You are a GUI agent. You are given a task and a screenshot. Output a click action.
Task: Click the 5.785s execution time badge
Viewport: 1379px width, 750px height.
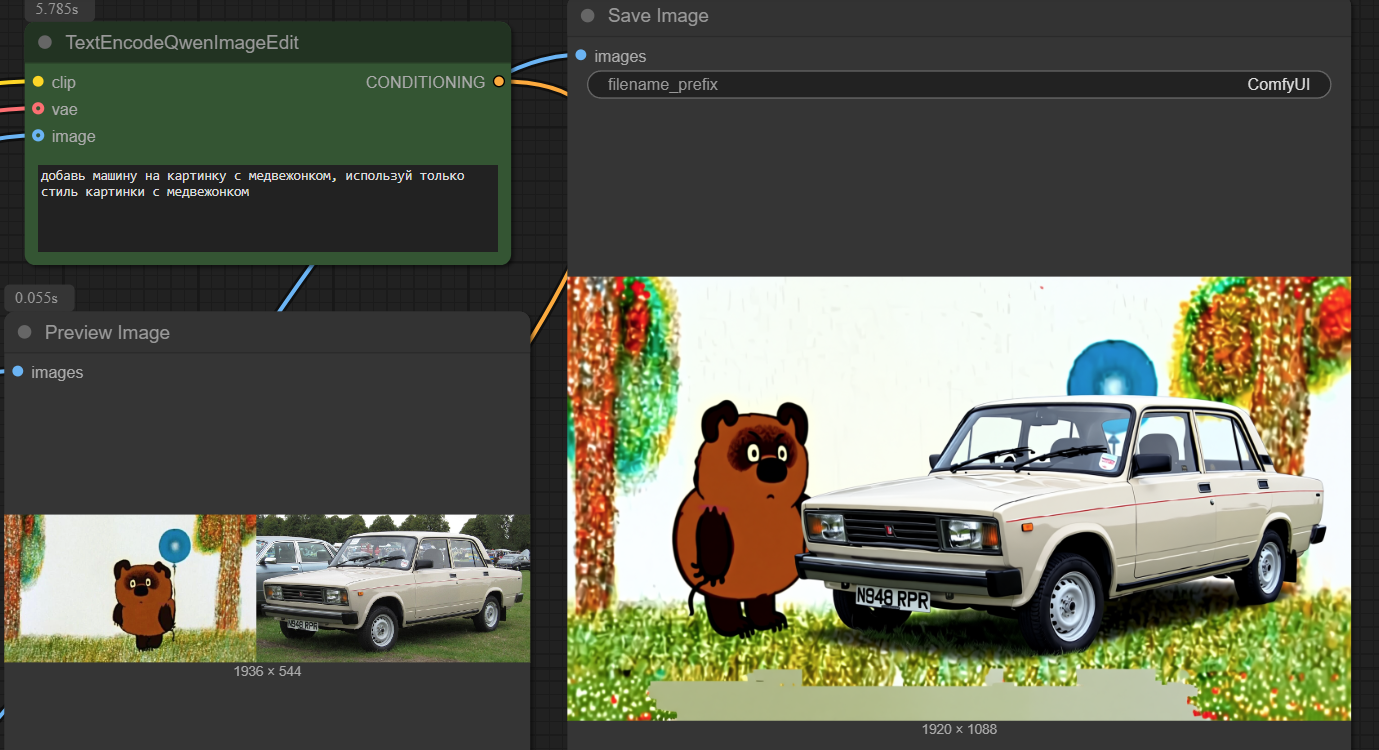click(x=59, y=11)
